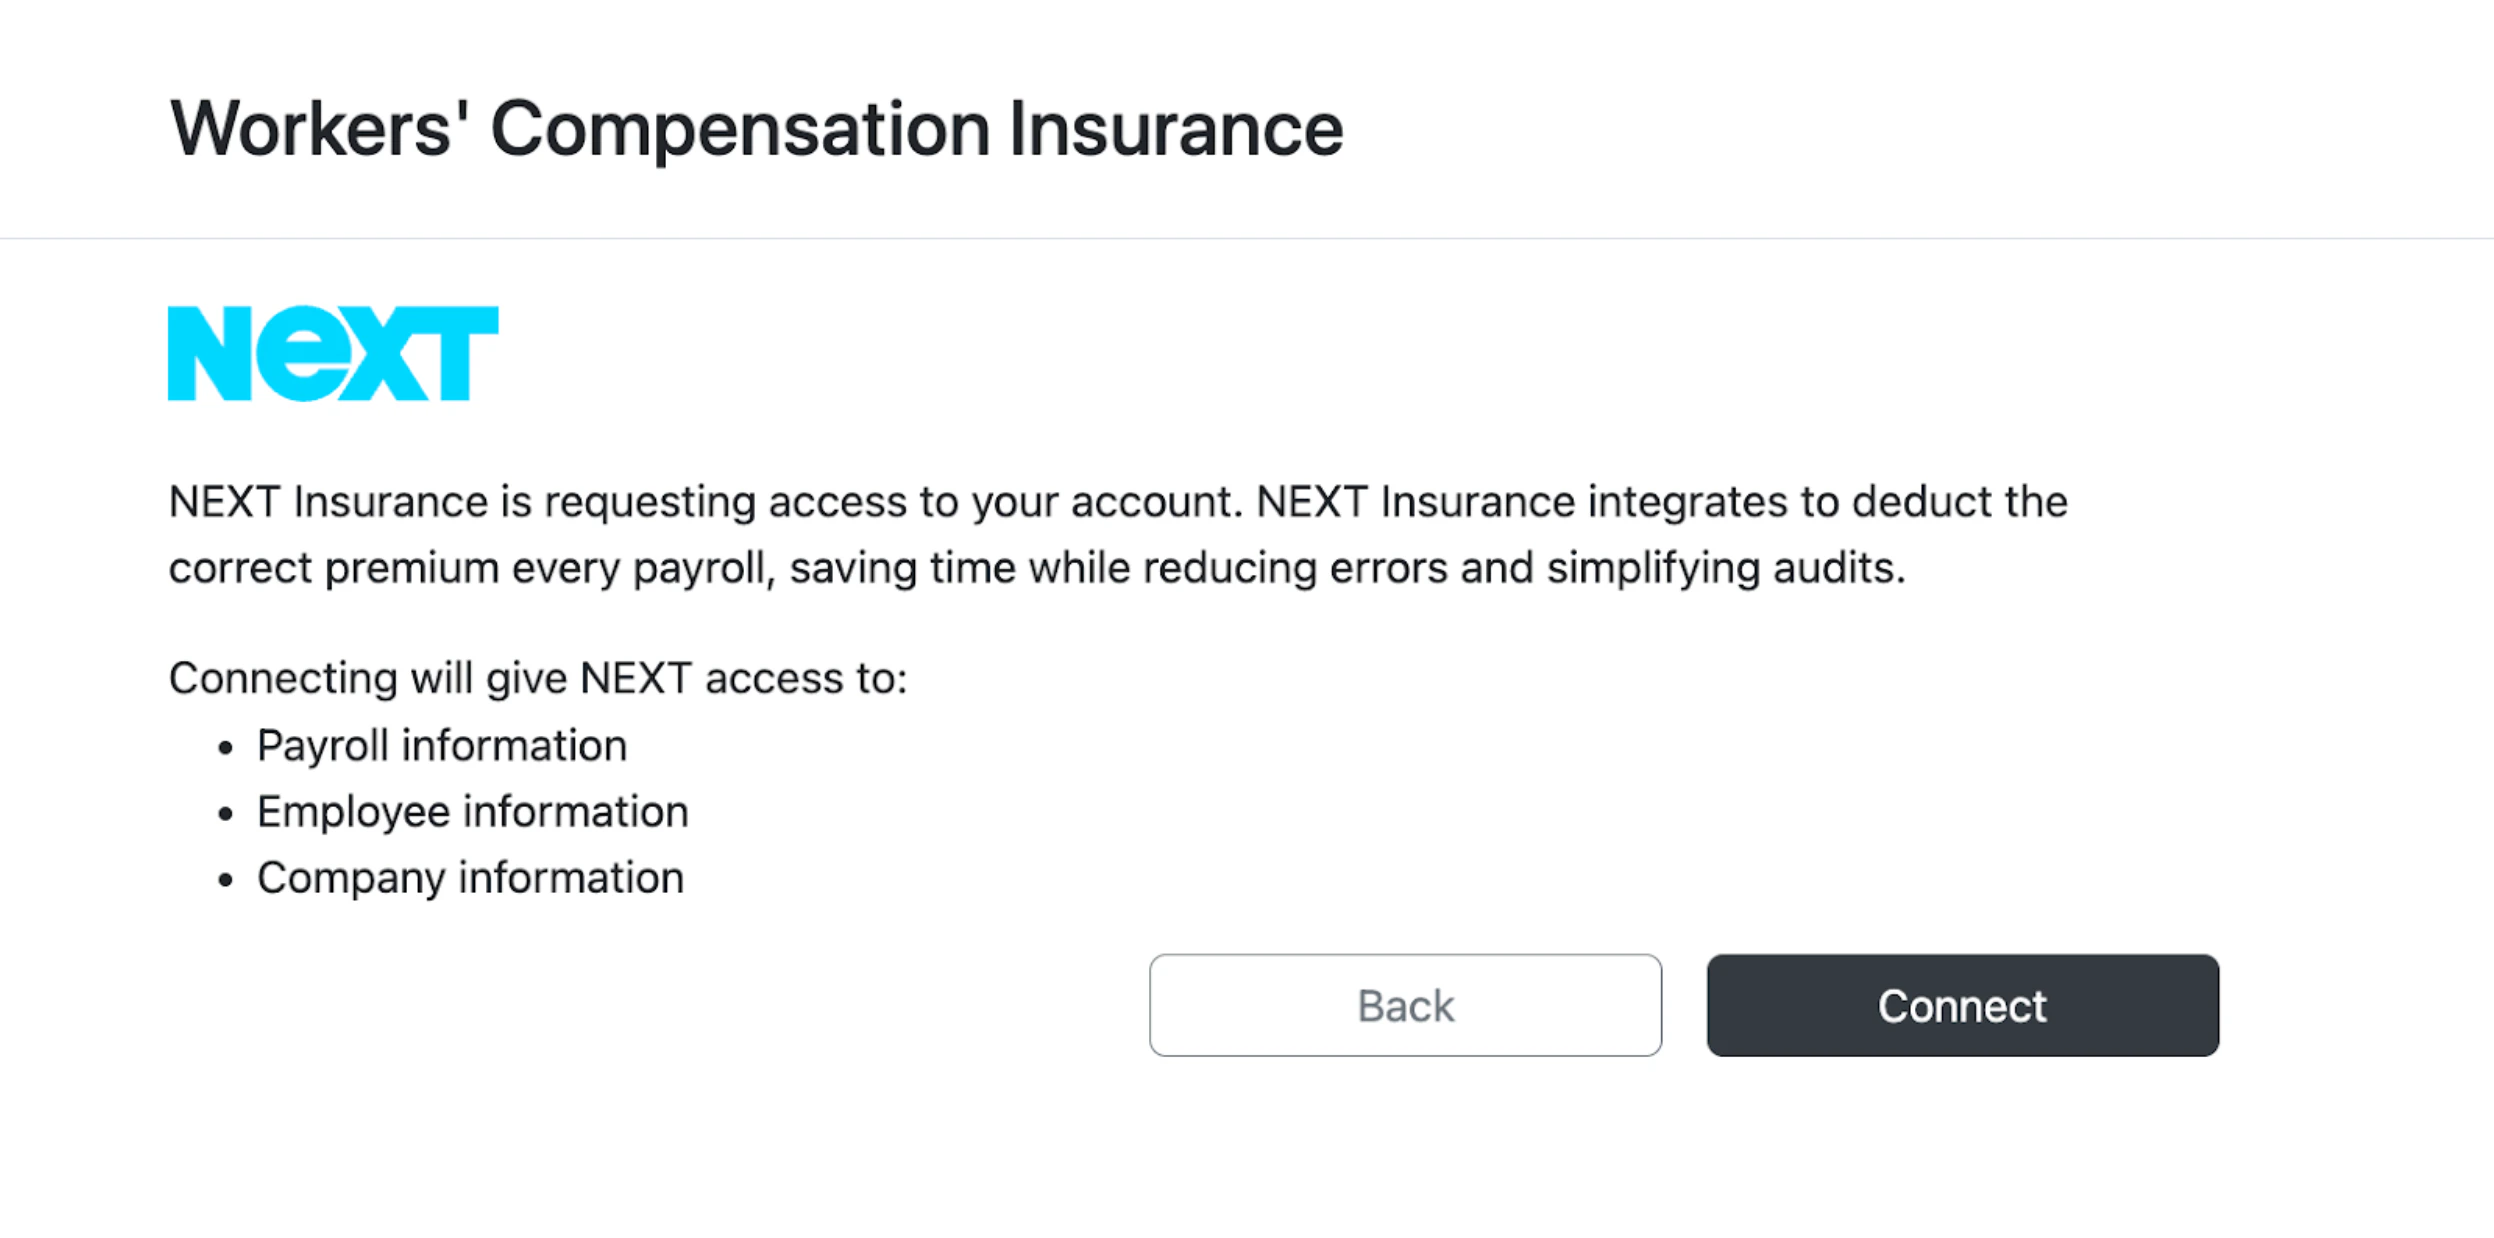The width and height of the screenshot is (2494, 1238).
Task: Click the bullet before Company information
Action: tap(225, 880)
